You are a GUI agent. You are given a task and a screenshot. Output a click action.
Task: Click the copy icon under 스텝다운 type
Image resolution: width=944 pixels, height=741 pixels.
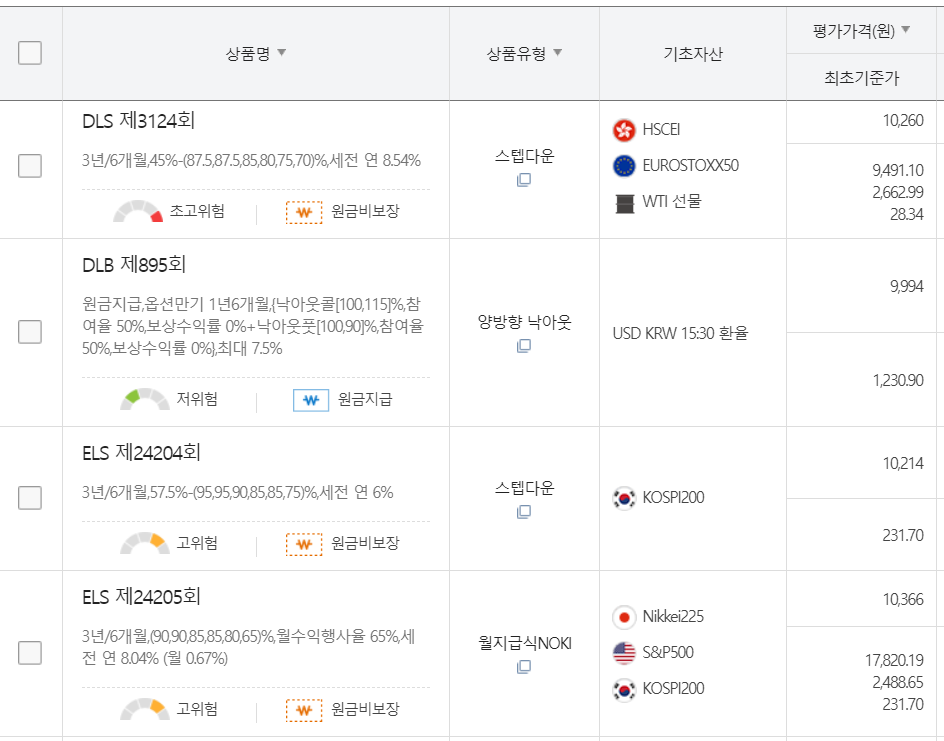click(522, 181)
